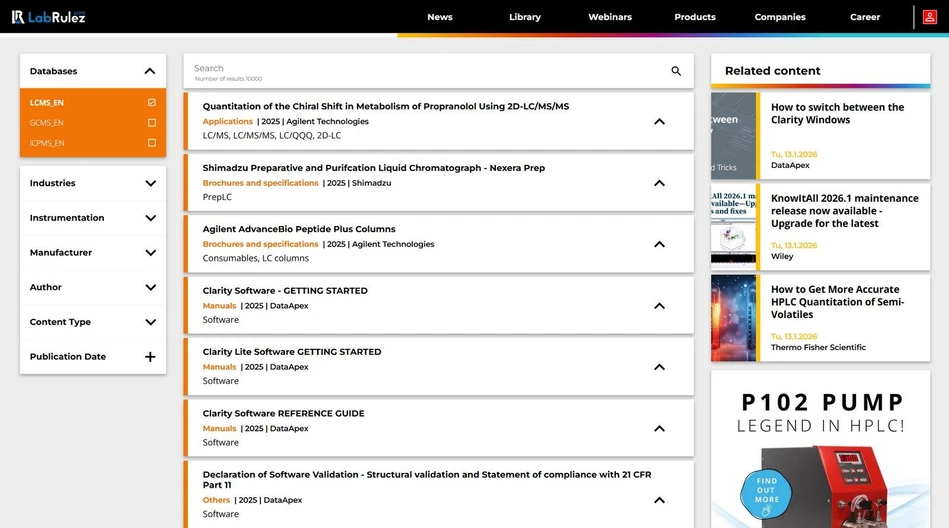This screenshot has width=949, height=528.
Task: Expand the Industries filter
Action: (150, 184)
